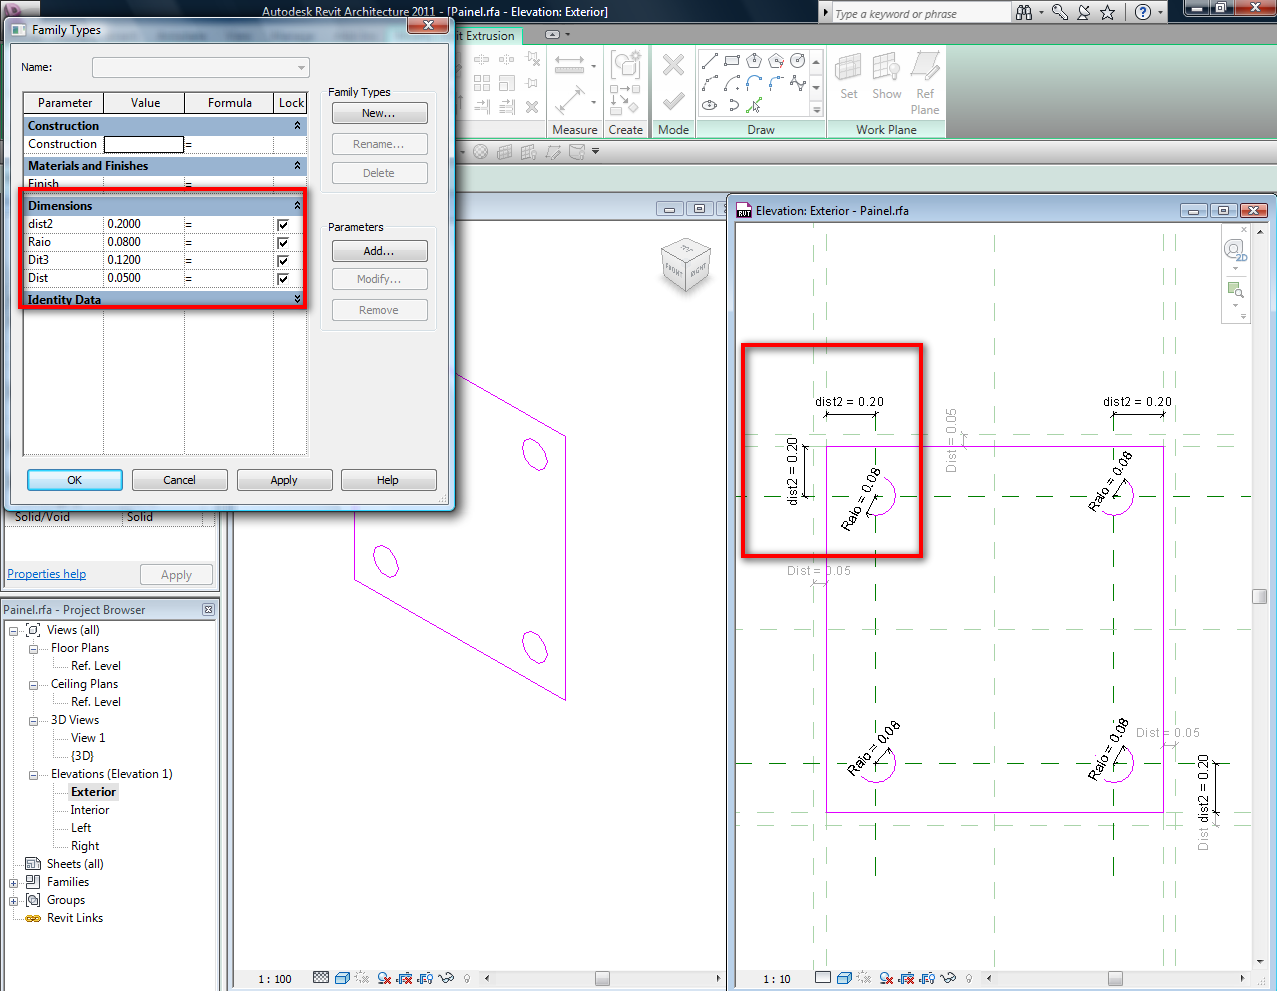The width and height of the screenshot is (1277, 991).
Task: Toggle the lock checkbox for Raio
Action: pos(283,243)
